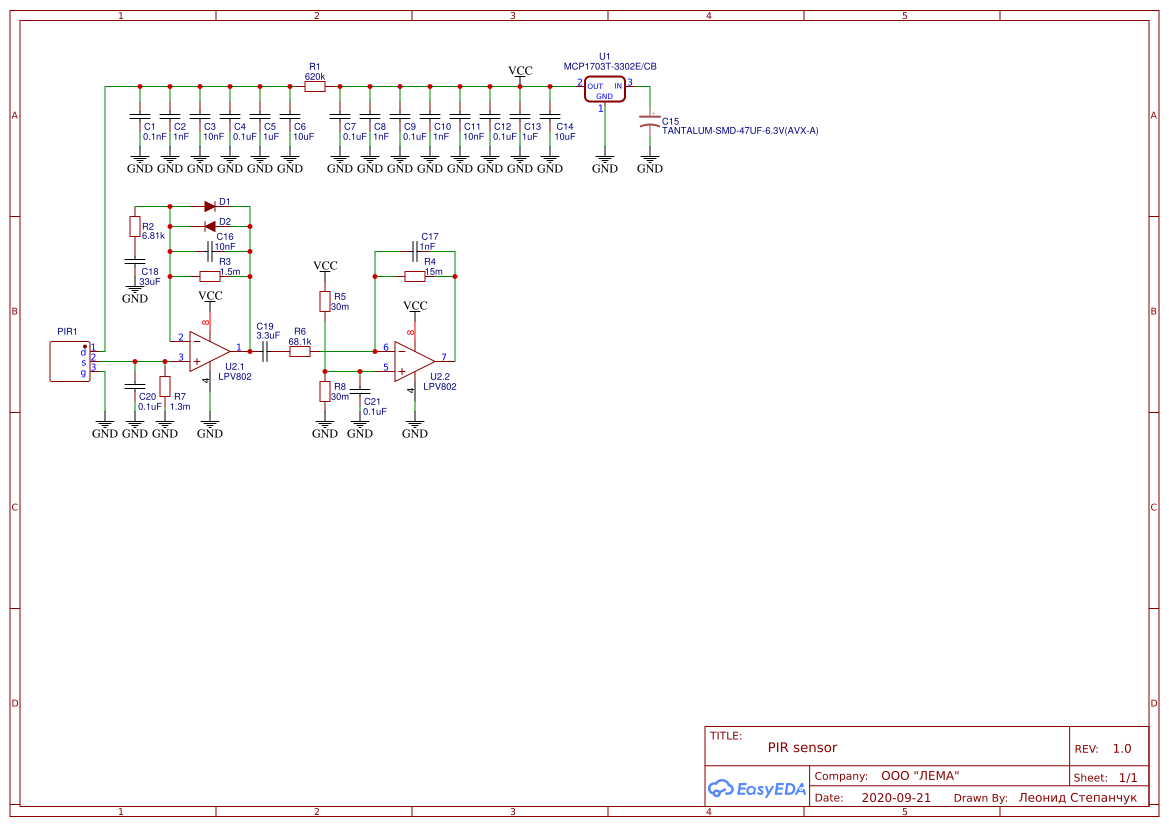Click the VCC power label above R5
The width and height of the screenshot is (1169, 827).
pyautogui.click(x=325, y=265)
